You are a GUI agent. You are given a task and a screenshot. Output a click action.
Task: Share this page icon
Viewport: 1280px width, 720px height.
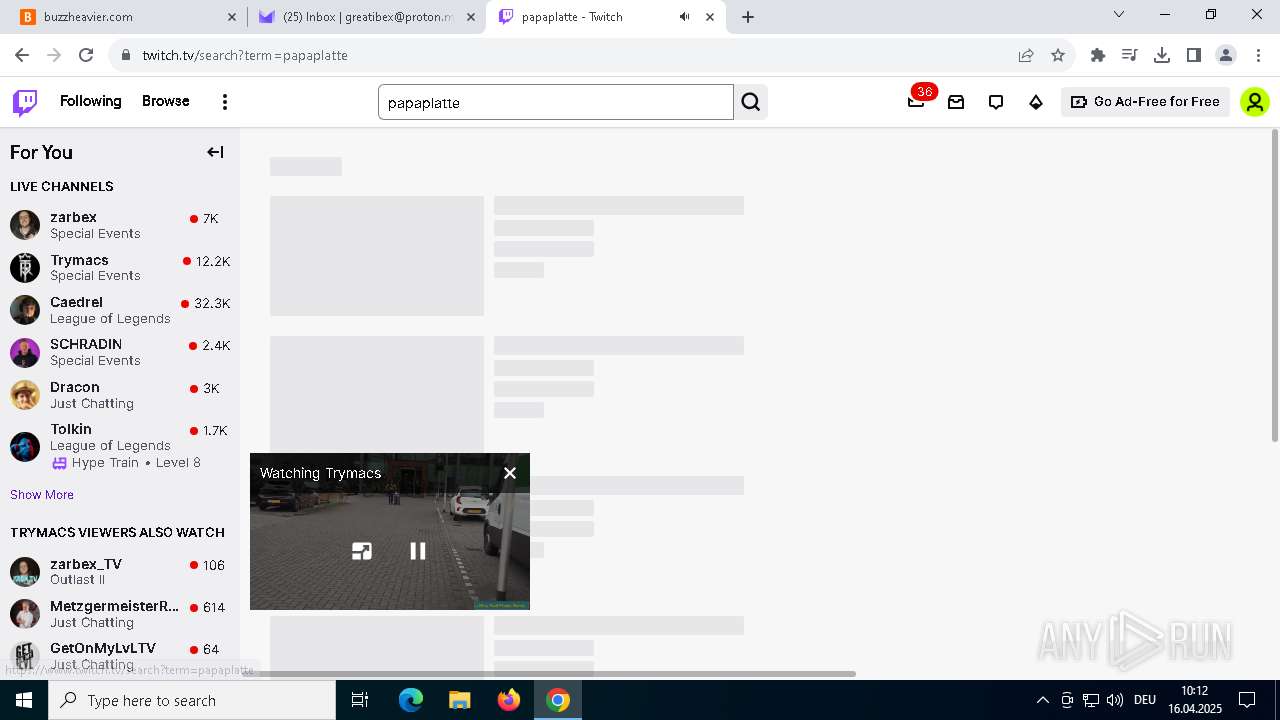(1026, 55)
